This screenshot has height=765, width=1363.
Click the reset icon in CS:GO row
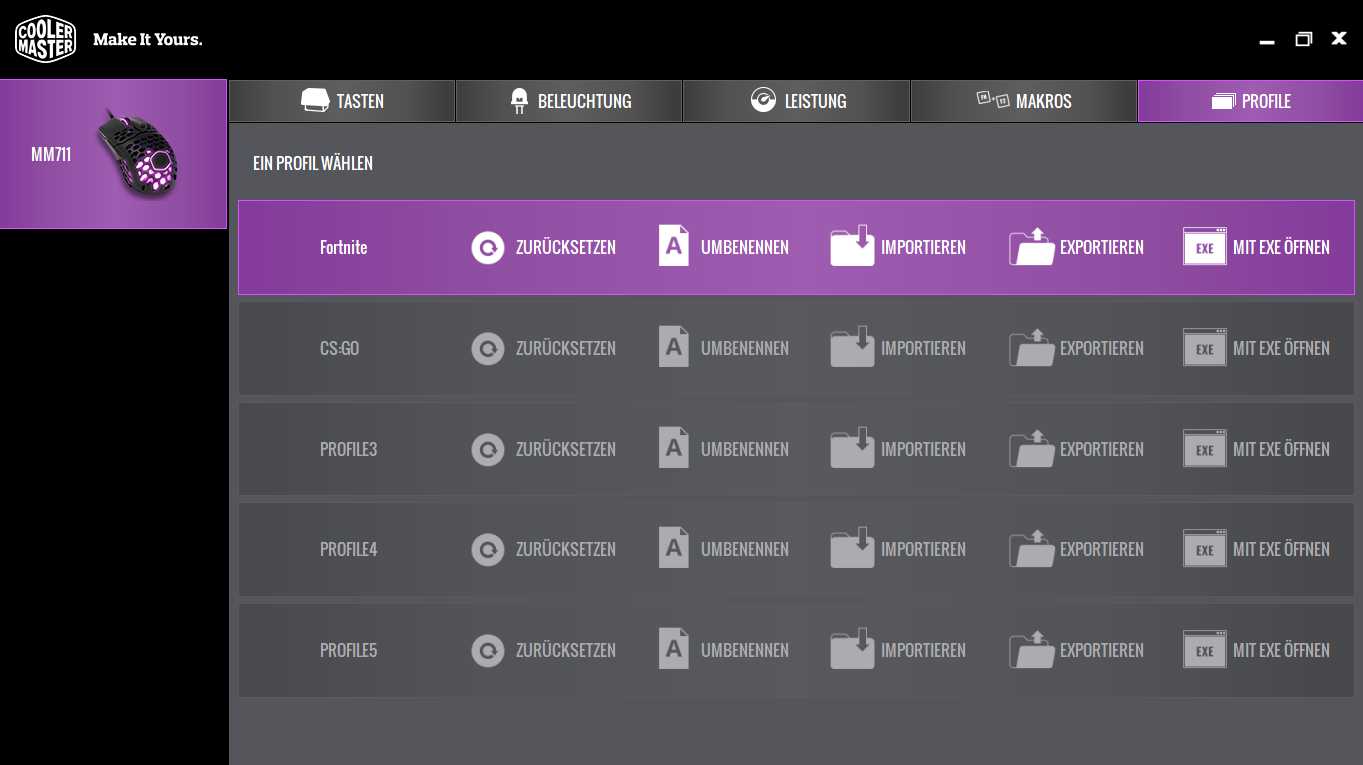pos(488,348)
